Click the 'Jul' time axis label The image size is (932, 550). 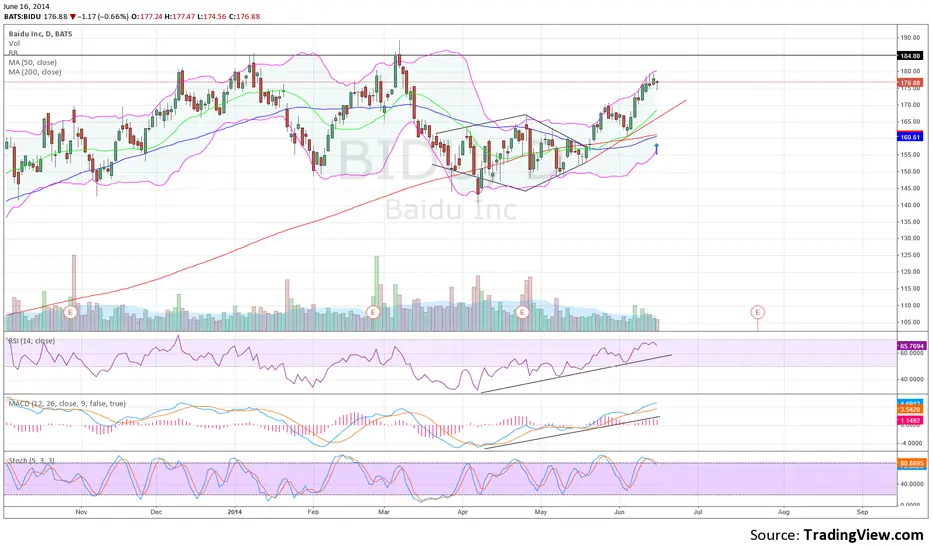(x=698, y=512)
